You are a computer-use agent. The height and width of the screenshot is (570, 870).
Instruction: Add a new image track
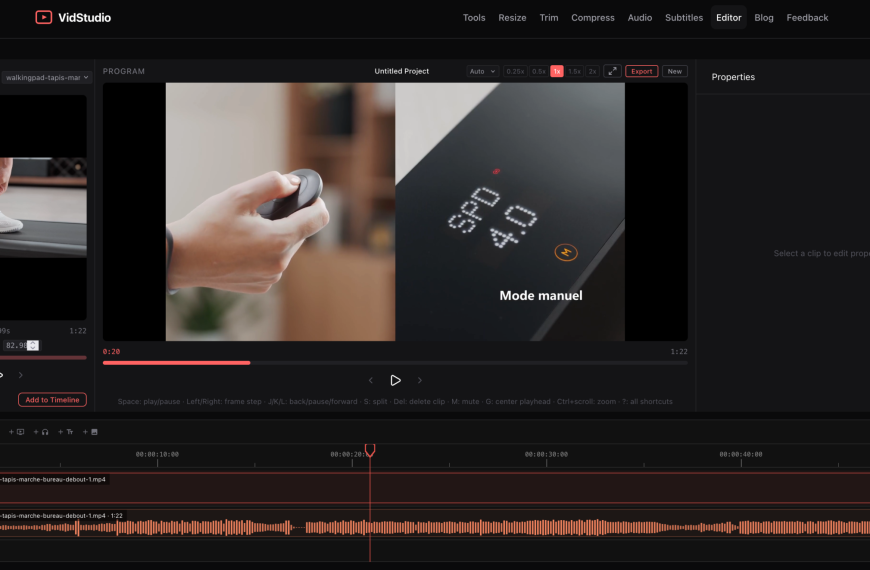(90, 432)
